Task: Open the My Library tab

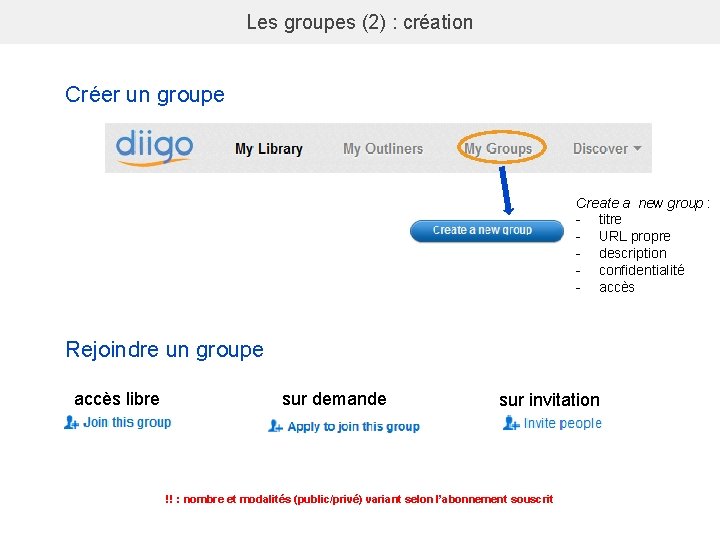Action: click(269, 149)
